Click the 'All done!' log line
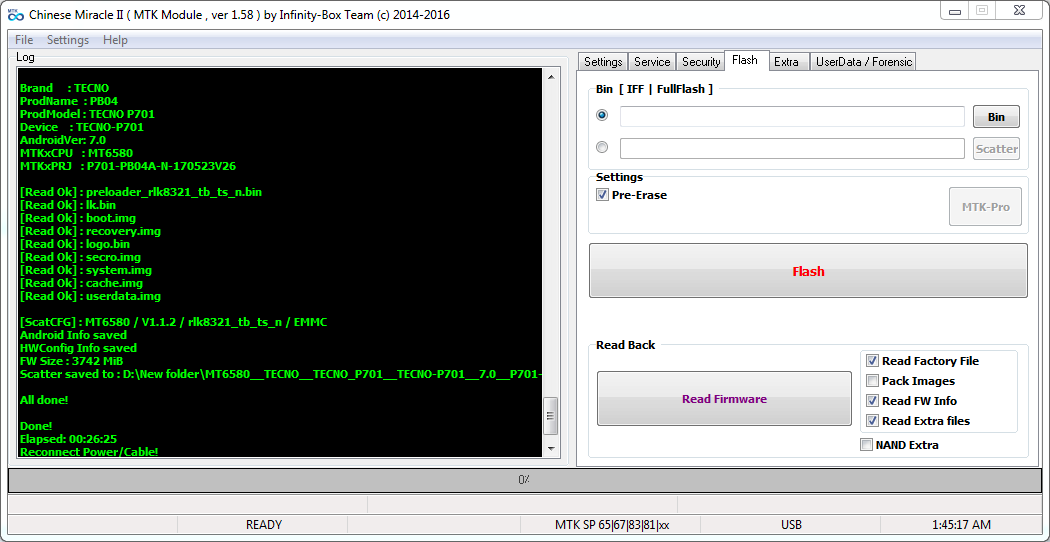Viewport: 1050px width, 542px height. (x=44, y=400)
